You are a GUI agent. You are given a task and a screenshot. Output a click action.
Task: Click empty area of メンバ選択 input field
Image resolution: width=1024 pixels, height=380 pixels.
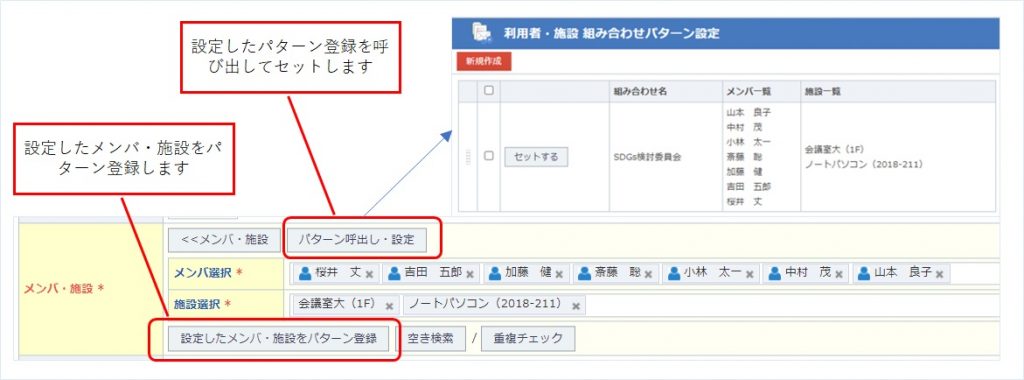pyautogui.click(x=973, y=274)
